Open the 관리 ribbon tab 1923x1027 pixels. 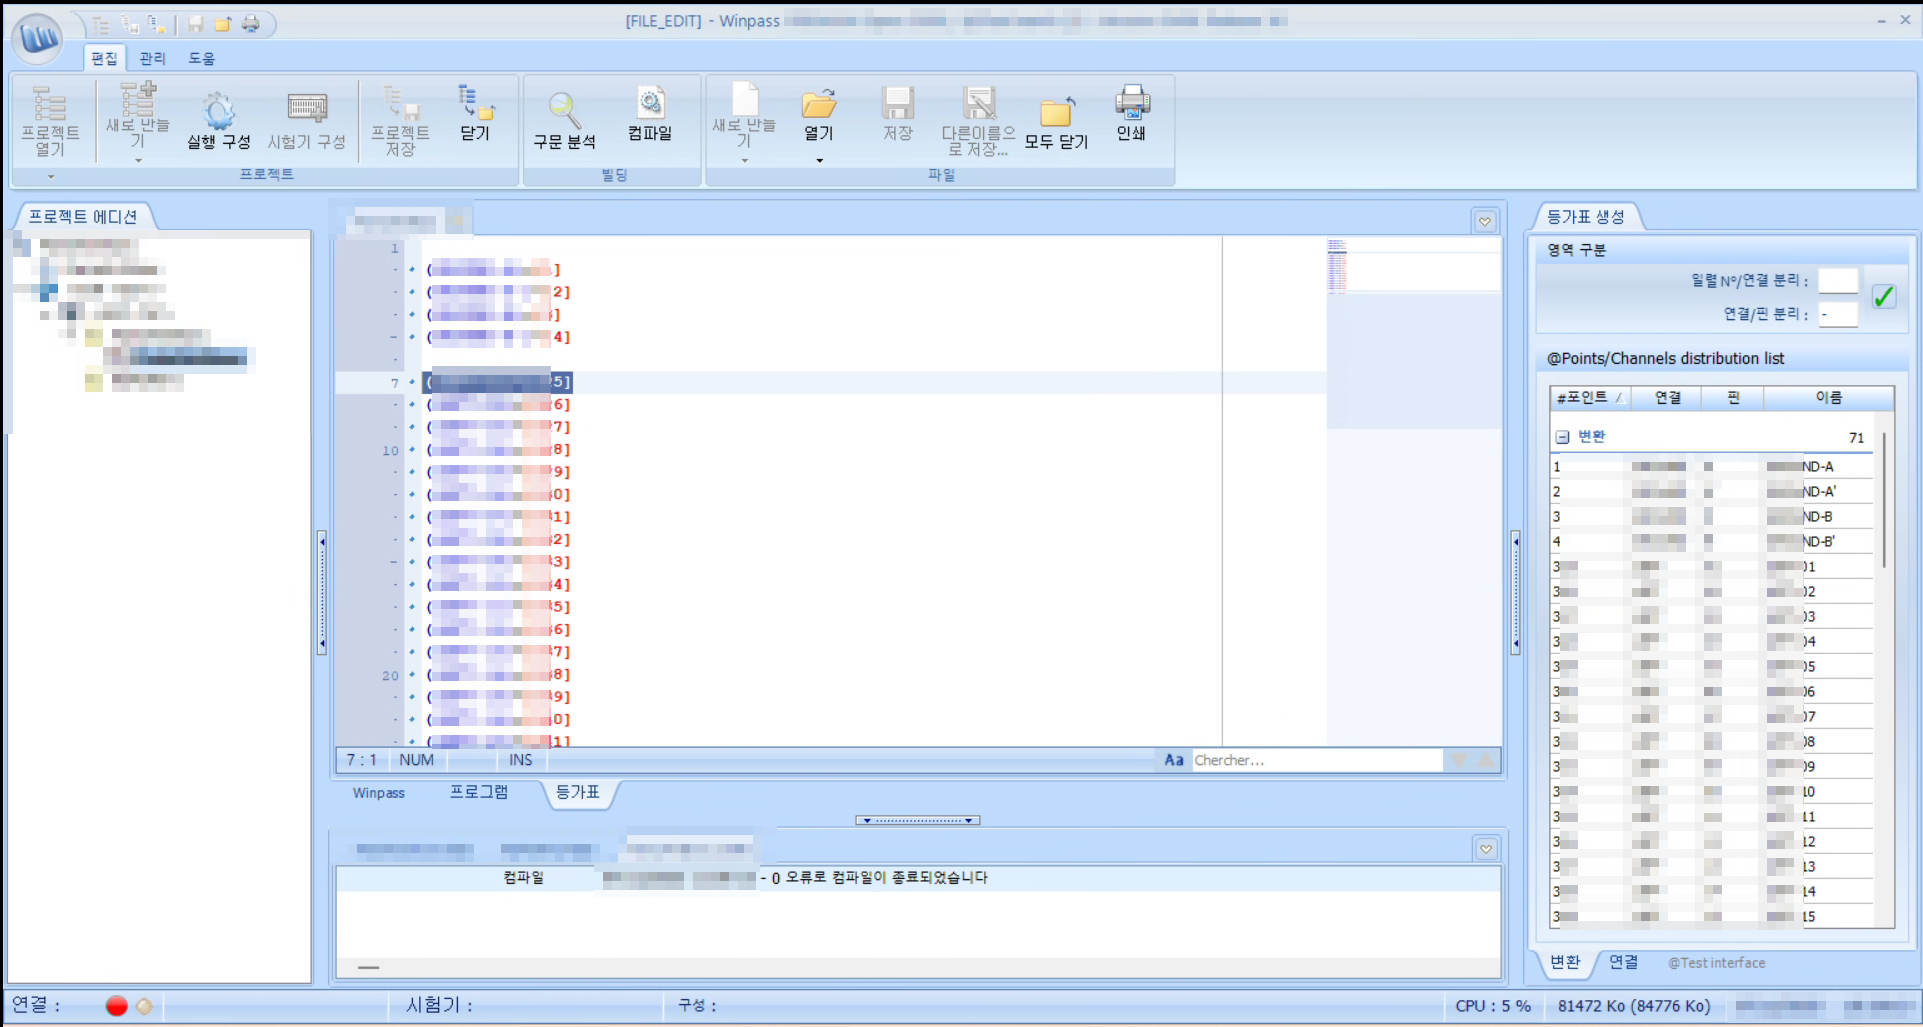152,58
